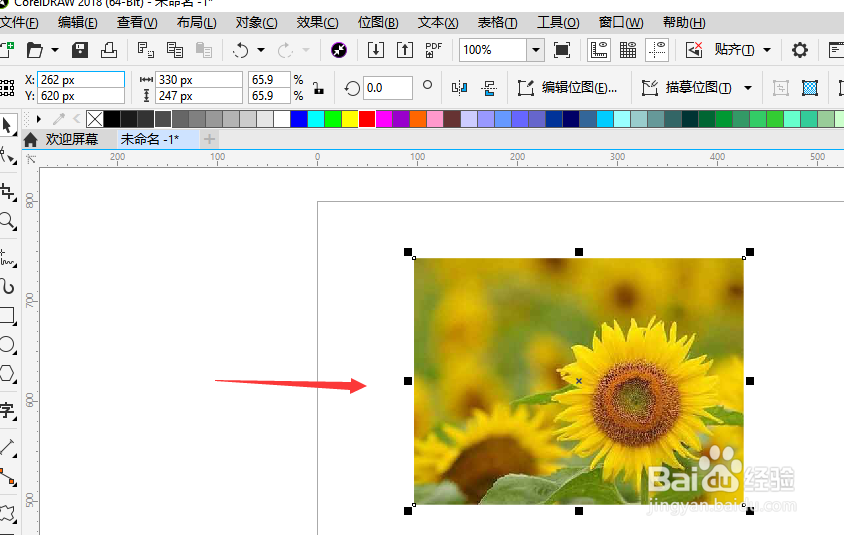Viewport: 844px width, 535px height.
Task: Select the Text tool 字
Action: [x=8, y=411]
